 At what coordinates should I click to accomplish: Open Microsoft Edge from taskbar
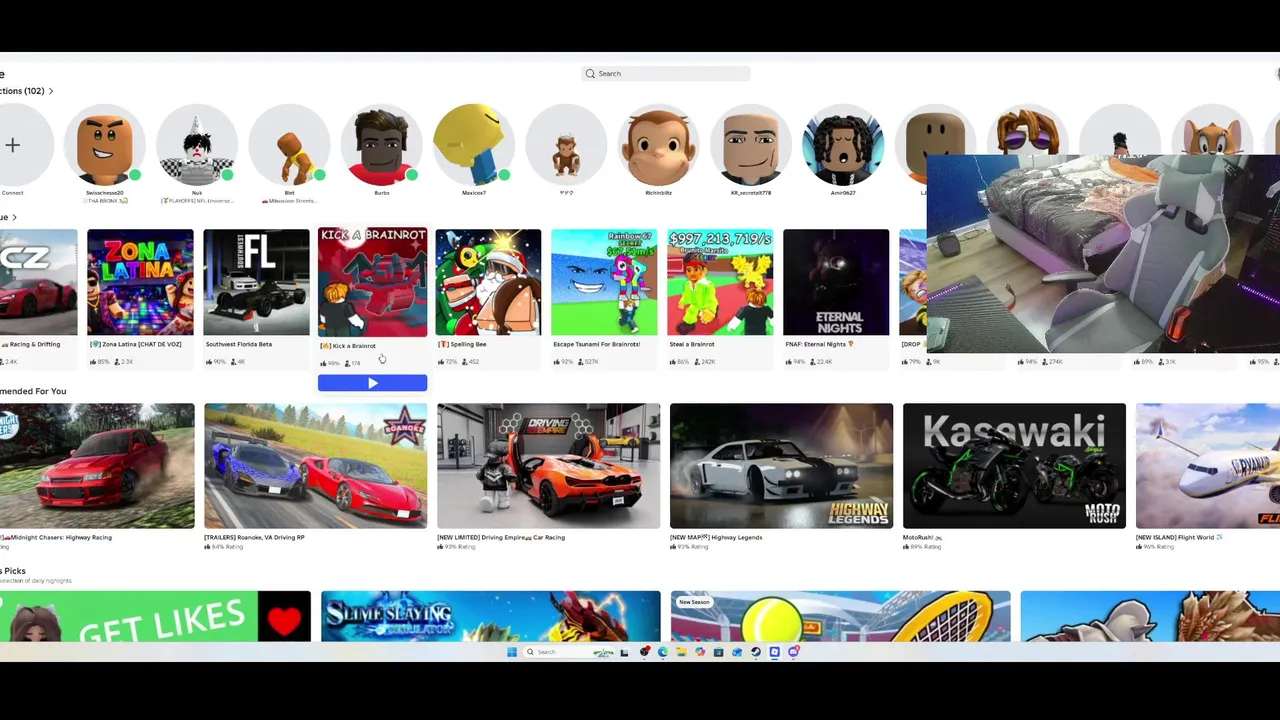click(x=663, y=652)
